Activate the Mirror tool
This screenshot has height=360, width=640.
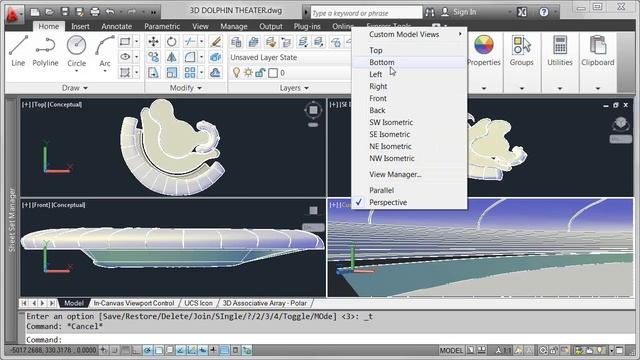171,57
